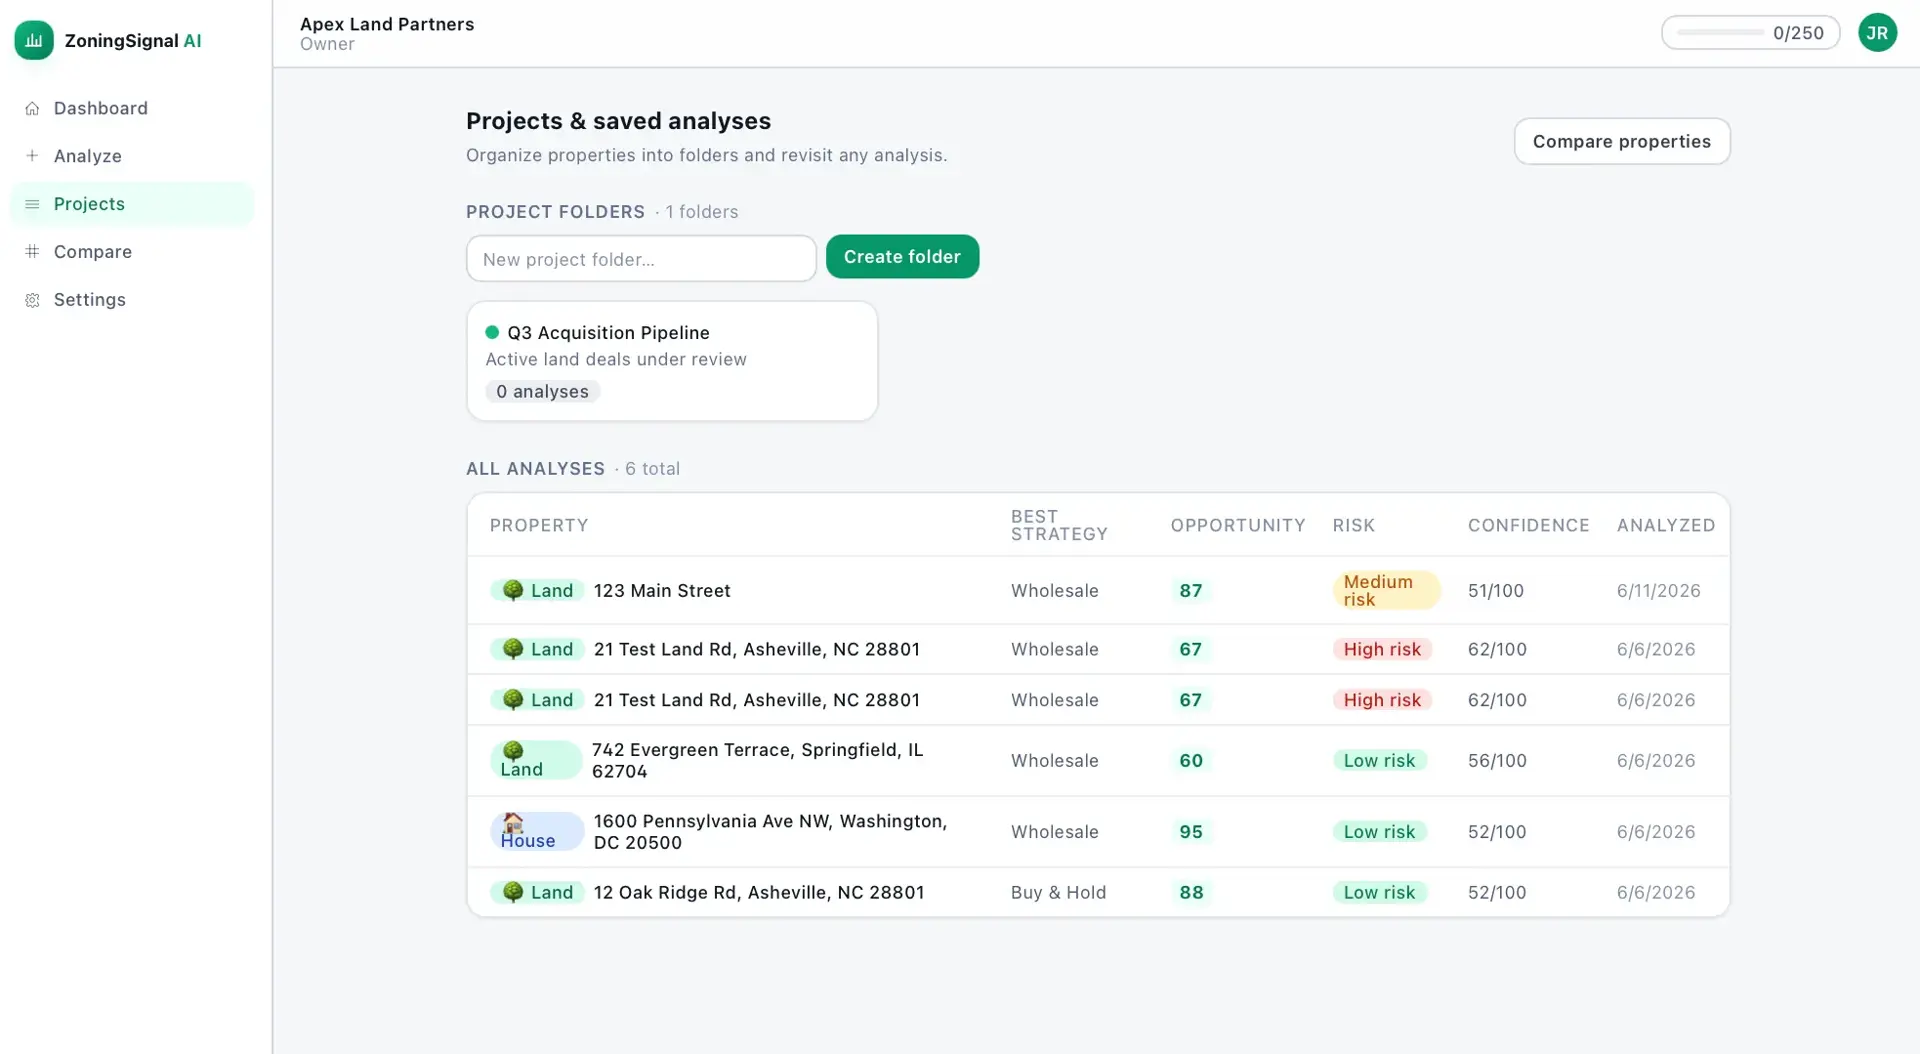Click the 0/250 usage progress bar

pos(1720,33)
